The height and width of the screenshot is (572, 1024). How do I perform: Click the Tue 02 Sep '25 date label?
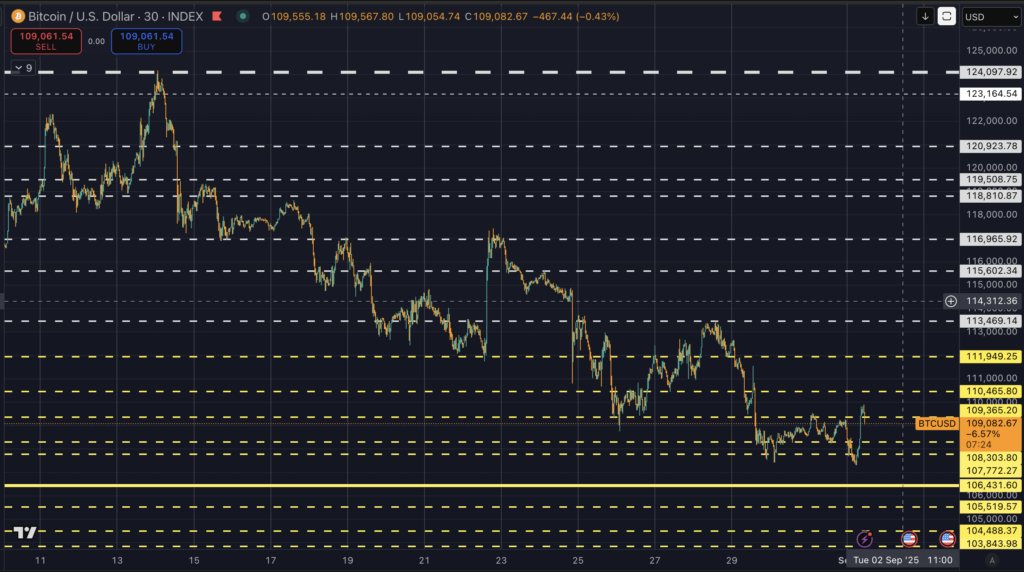click(883, 562)
